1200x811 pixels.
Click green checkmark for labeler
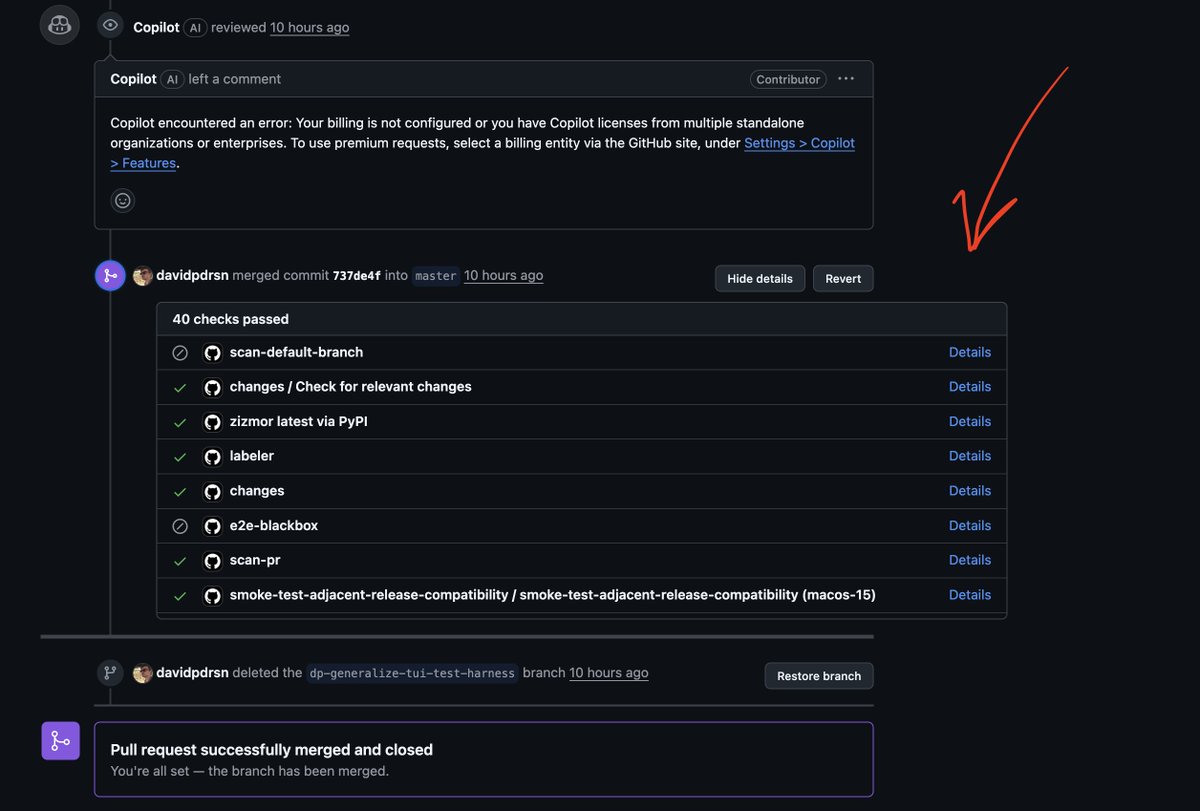pos(180,456)
